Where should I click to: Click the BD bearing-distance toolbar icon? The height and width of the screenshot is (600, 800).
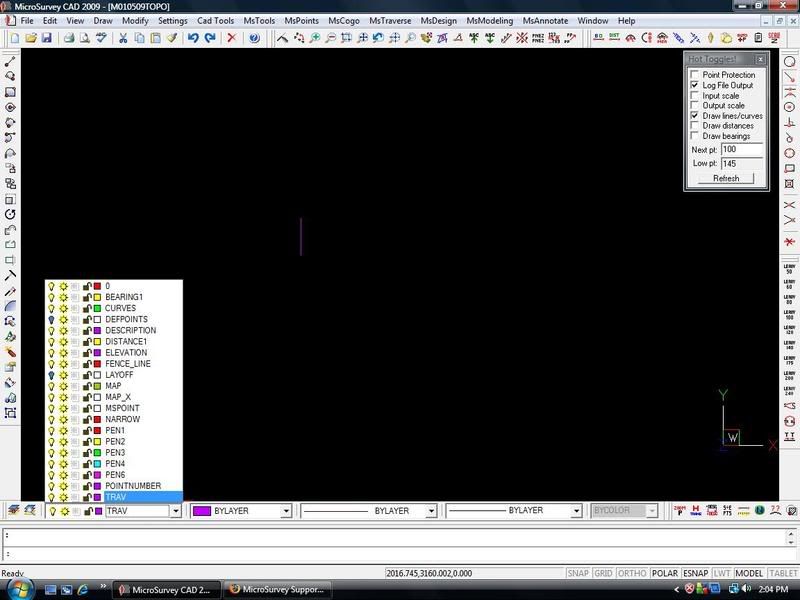coord(598,38)
